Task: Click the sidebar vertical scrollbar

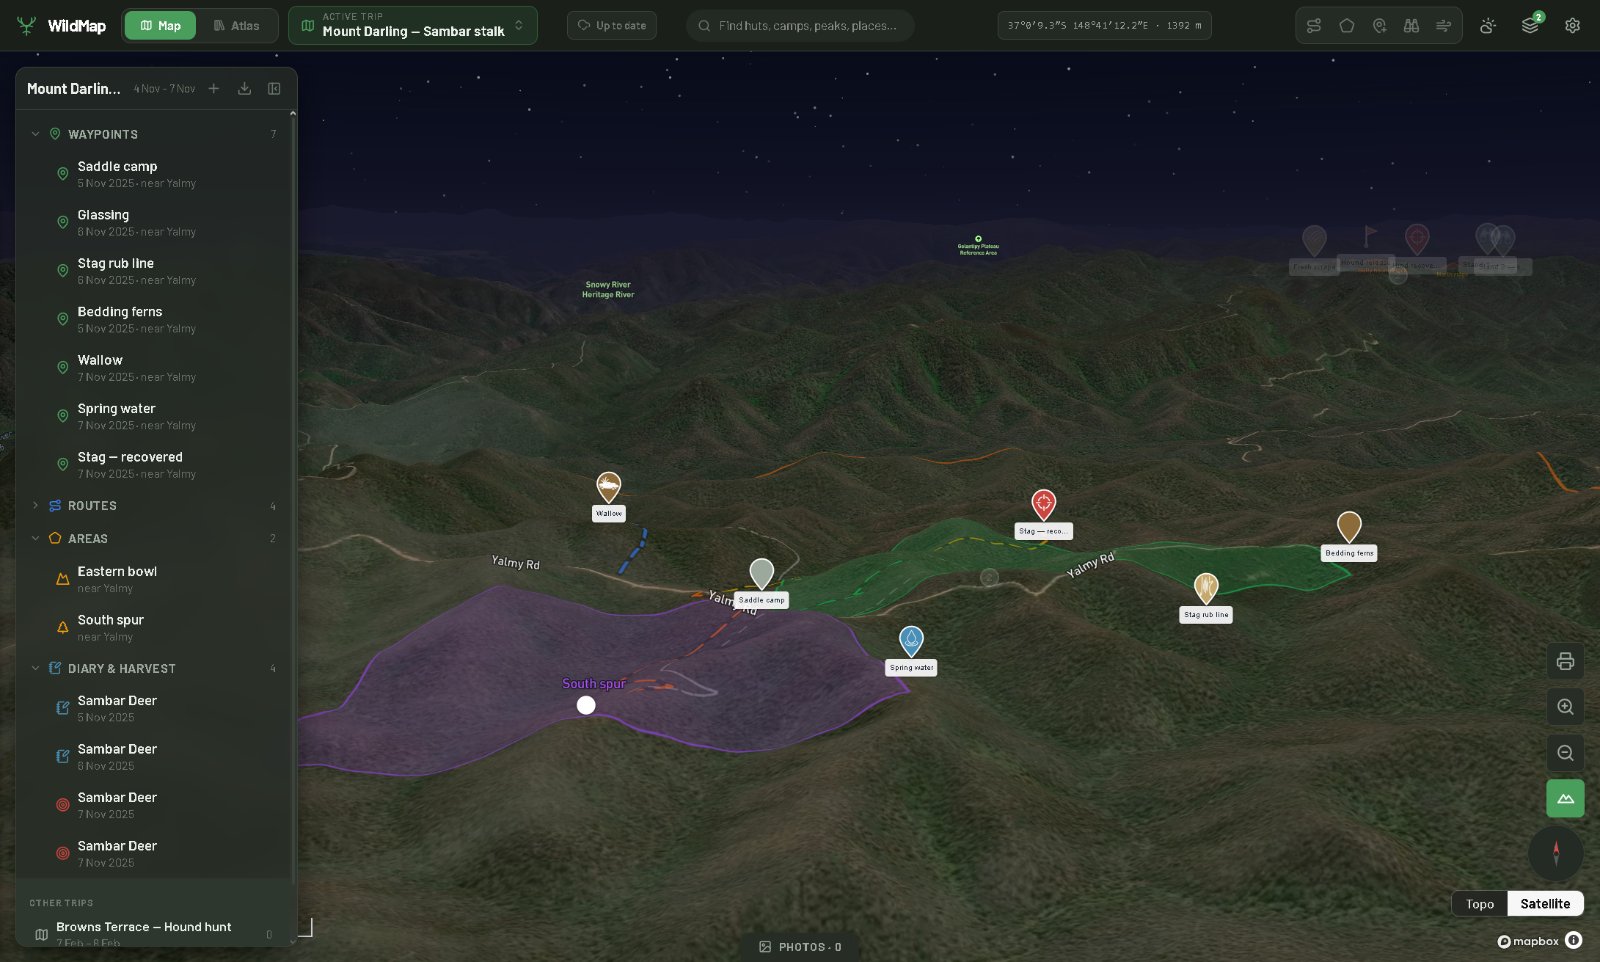Action: (293, 500)
